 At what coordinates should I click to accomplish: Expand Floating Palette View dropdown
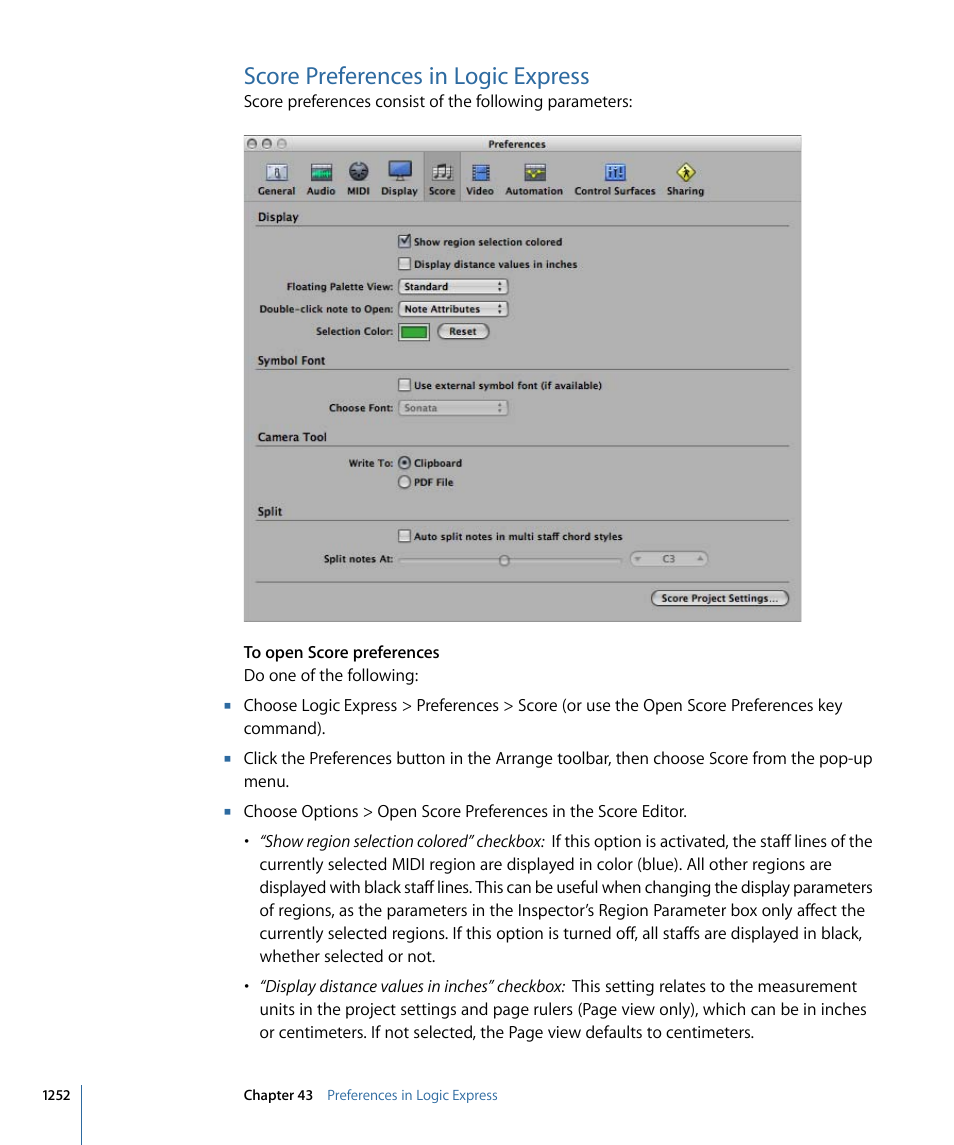click(453, 287)
